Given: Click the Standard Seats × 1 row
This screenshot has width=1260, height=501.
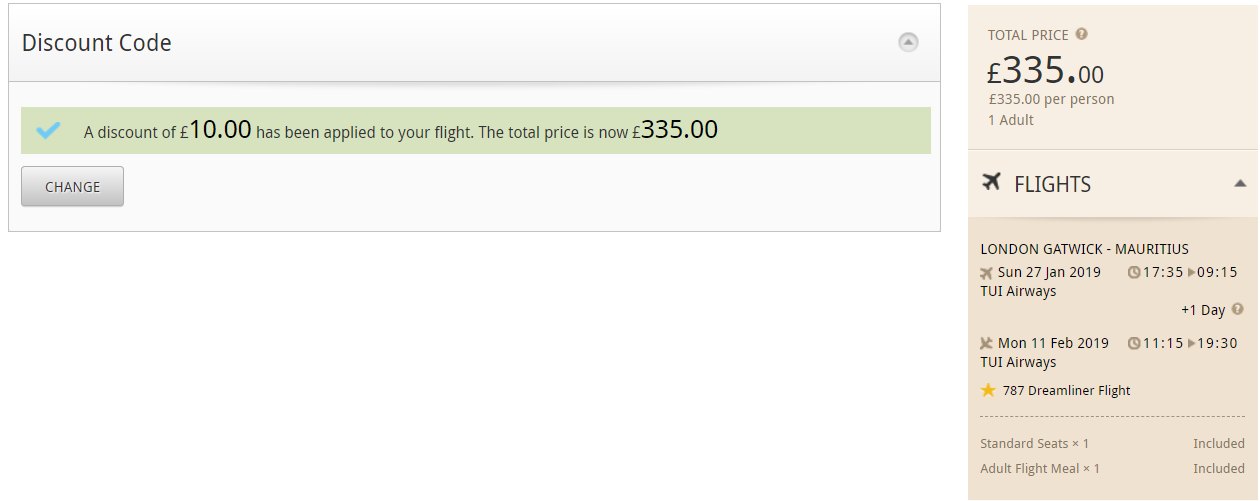Looking at the screenshot, I should [1112, 443].
